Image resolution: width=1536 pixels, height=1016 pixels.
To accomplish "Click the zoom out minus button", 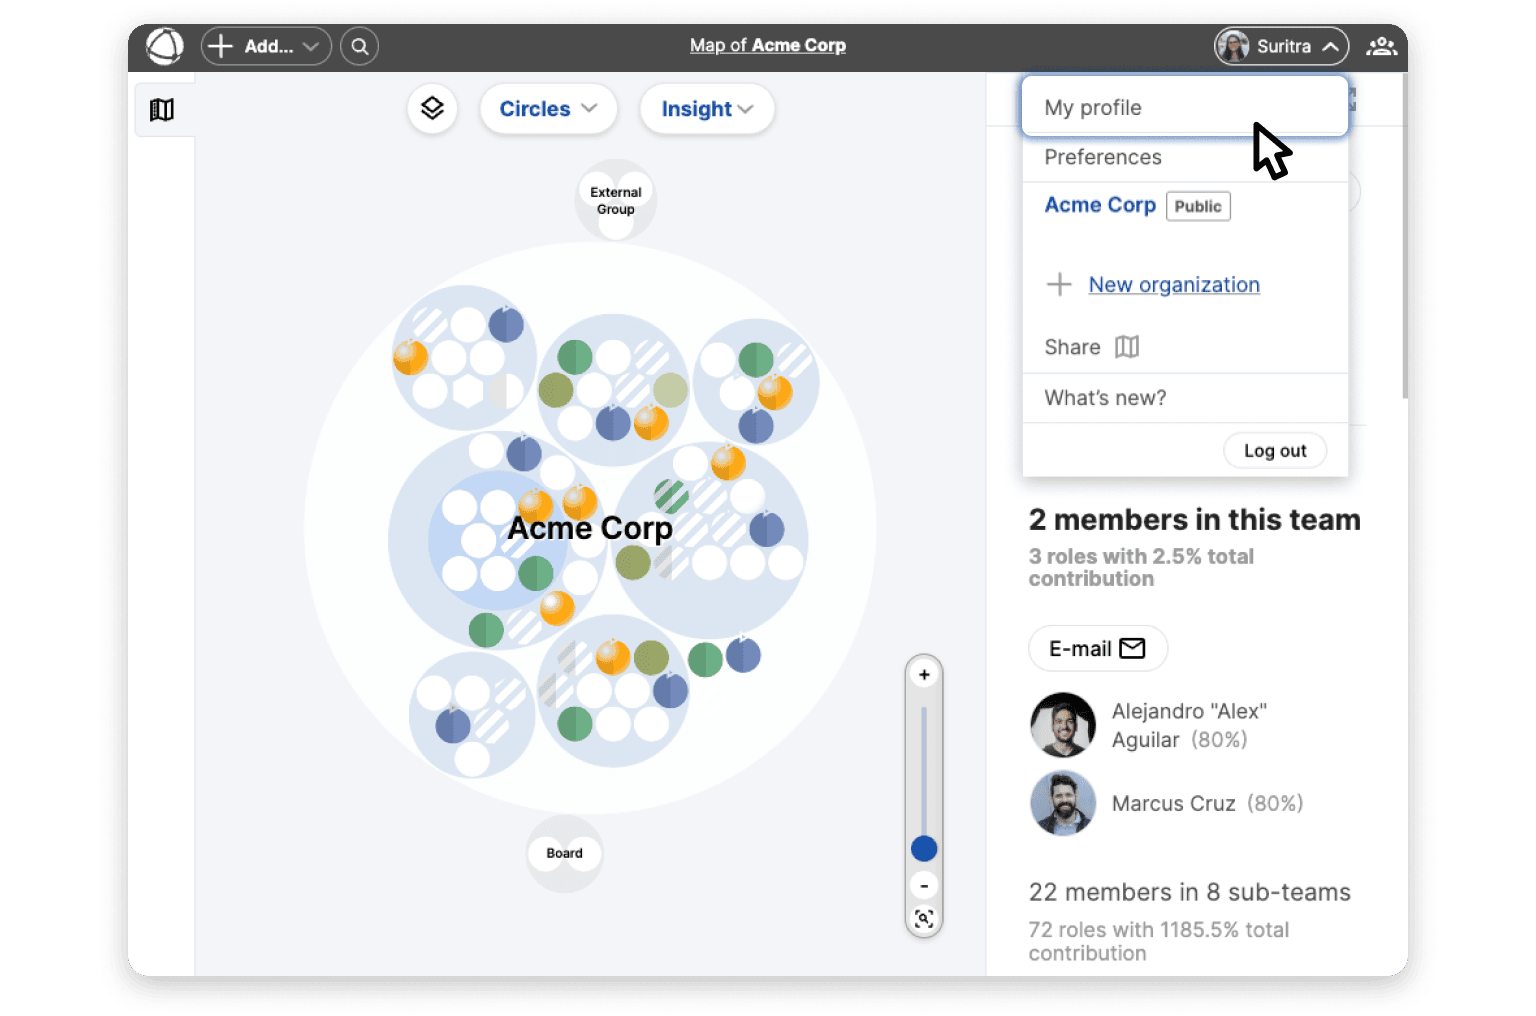I will coord(924,886).
